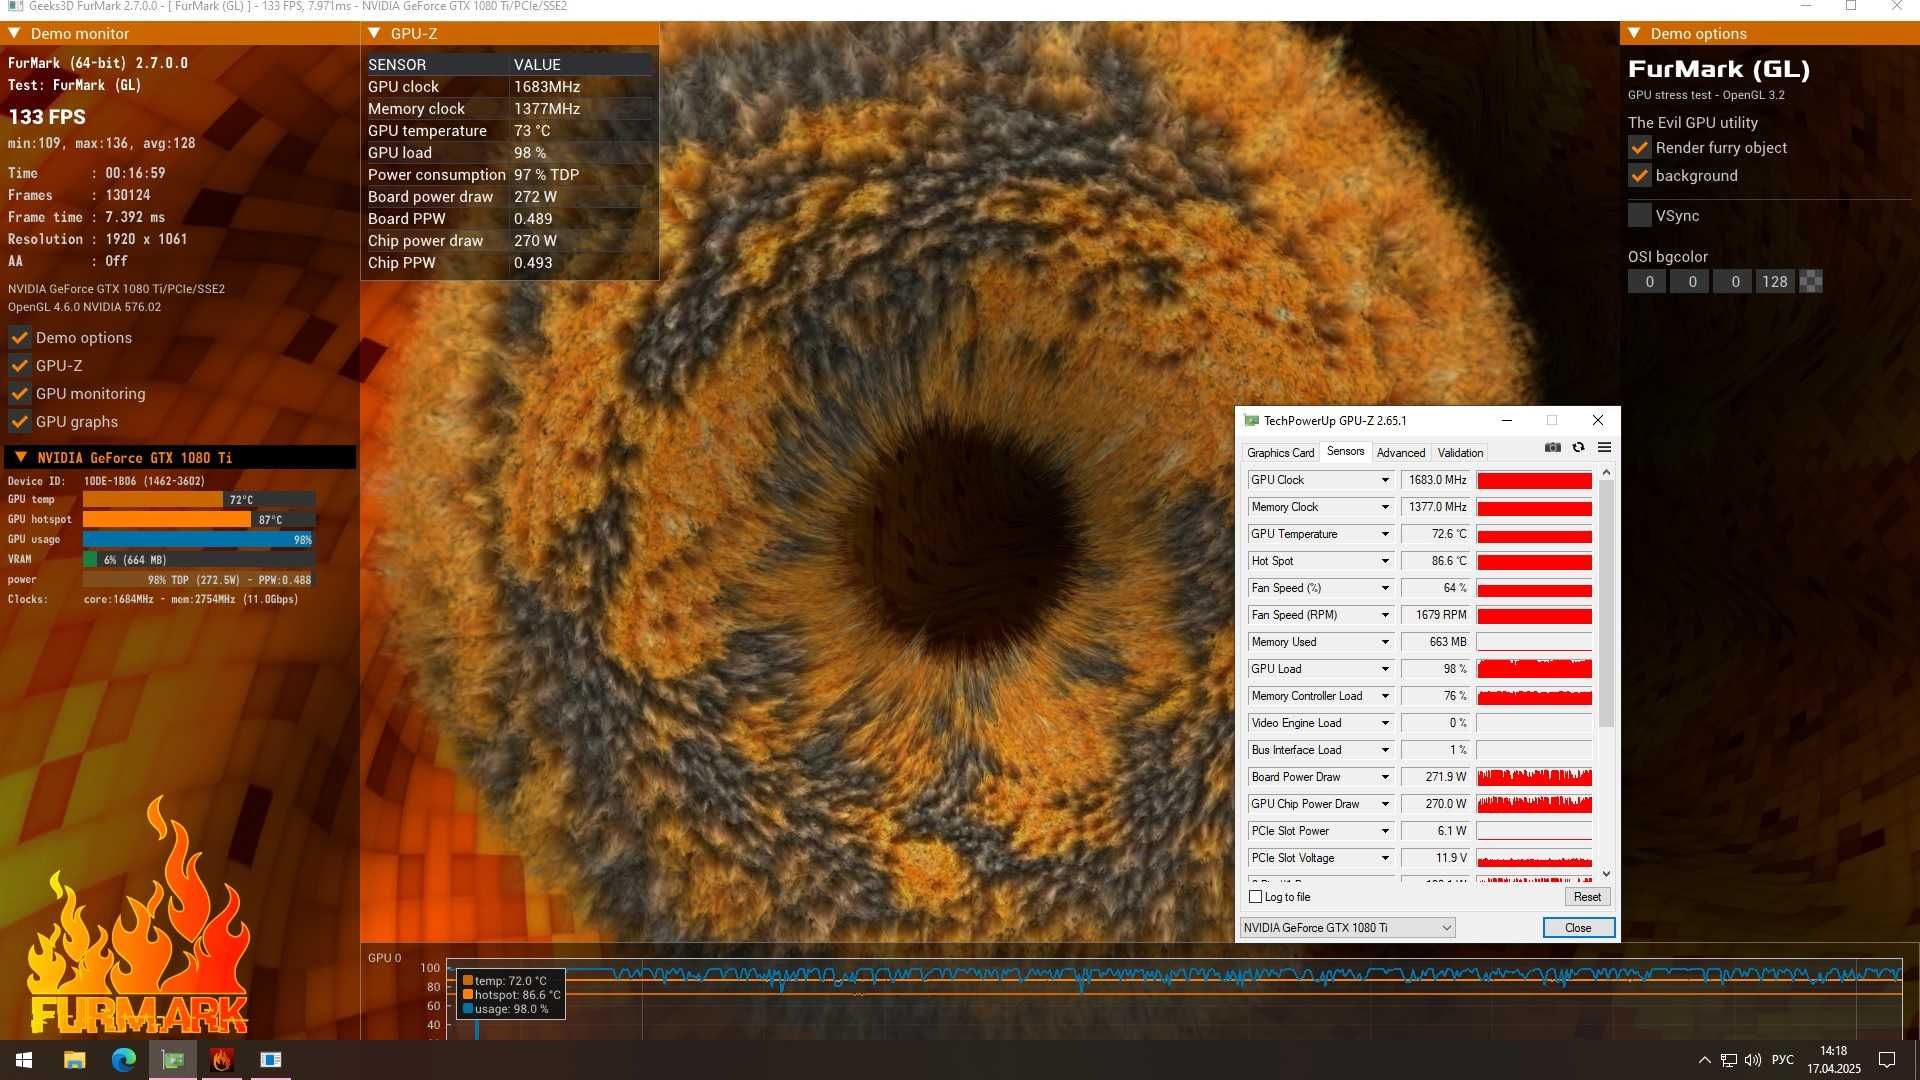Click the taskbar clock and date
The width and height of the screenshot is (1920, 1080).
(x=1833, y=1060)
